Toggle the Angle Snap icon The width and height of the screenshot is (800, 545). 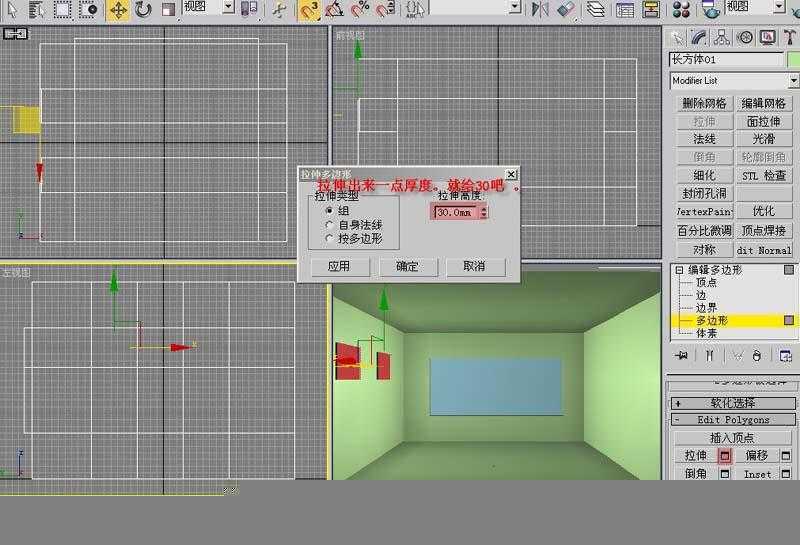[x=335, y=9]
